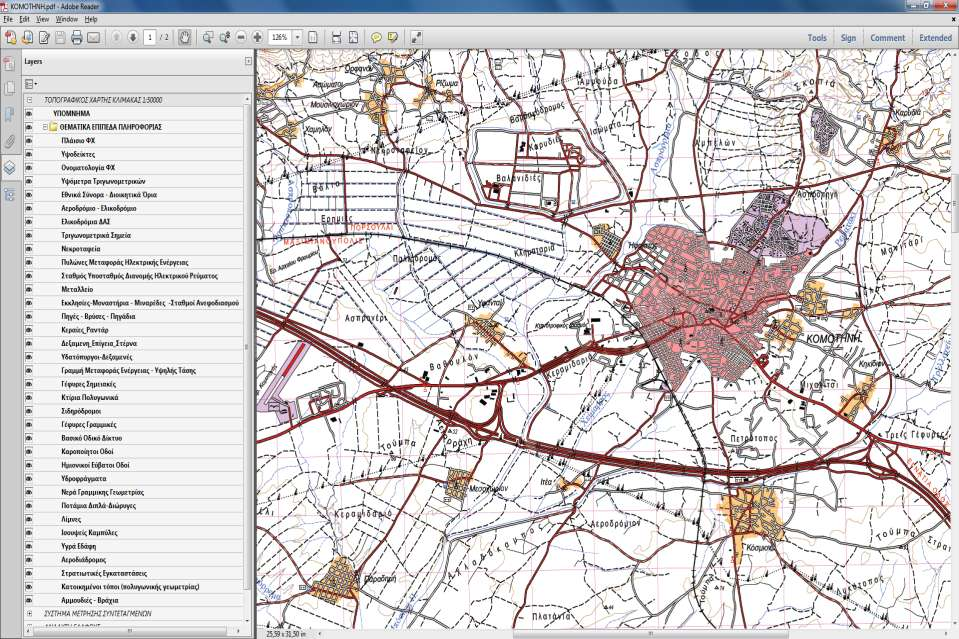This screenshot has width=959, height=639.
Task: Open the Extended pane
Action: coord(935,38)
